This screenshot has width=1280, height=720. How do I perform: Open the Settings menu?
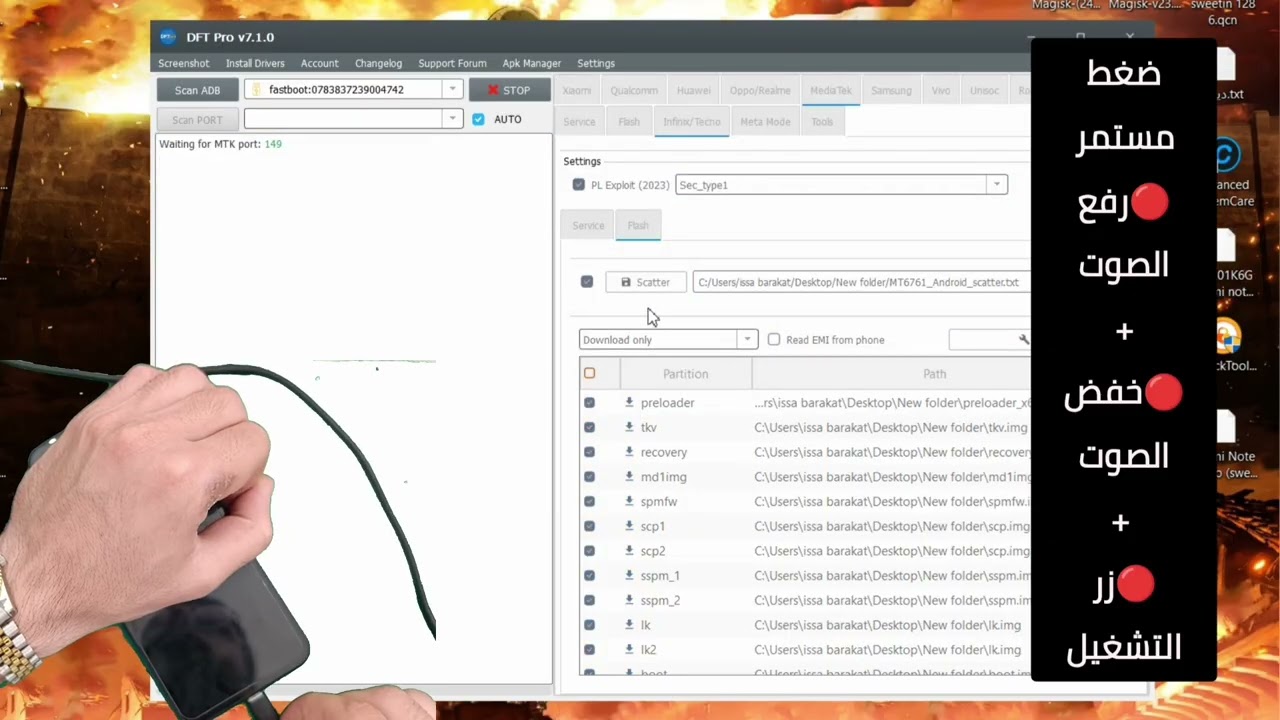pyautogui.click(x=596, y=63)
